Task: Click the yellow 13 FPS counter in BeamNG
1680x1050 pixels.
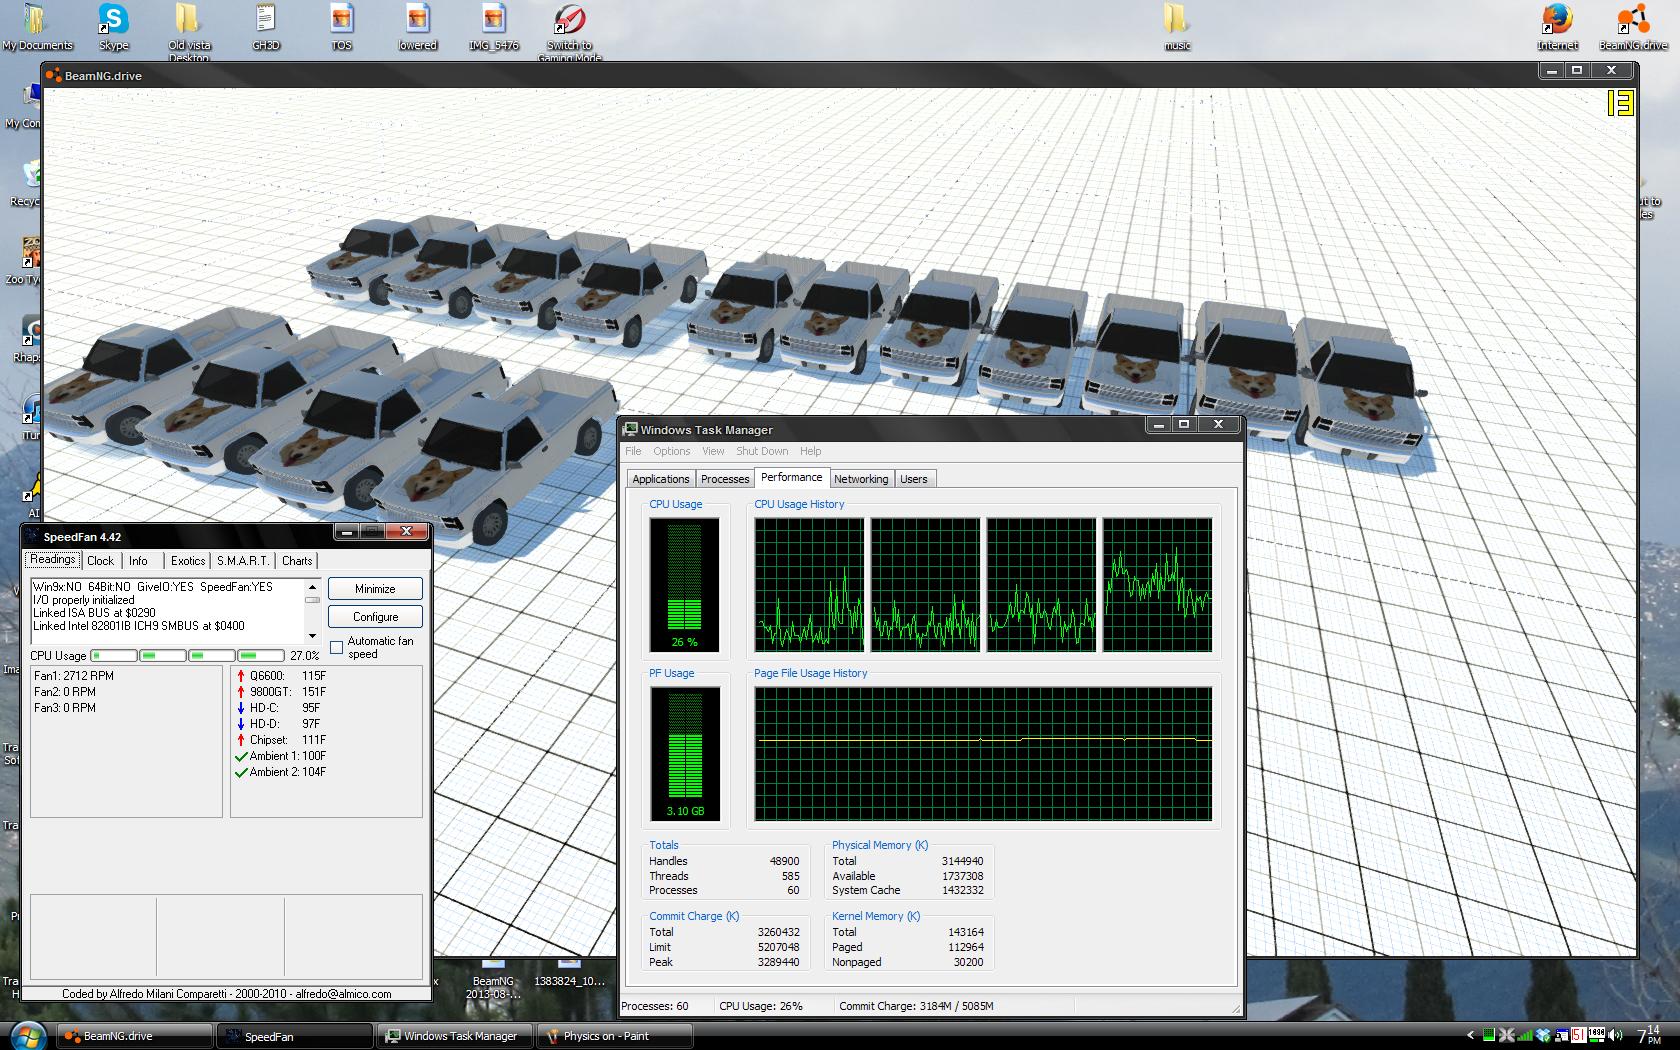Action: [1621, 103]
